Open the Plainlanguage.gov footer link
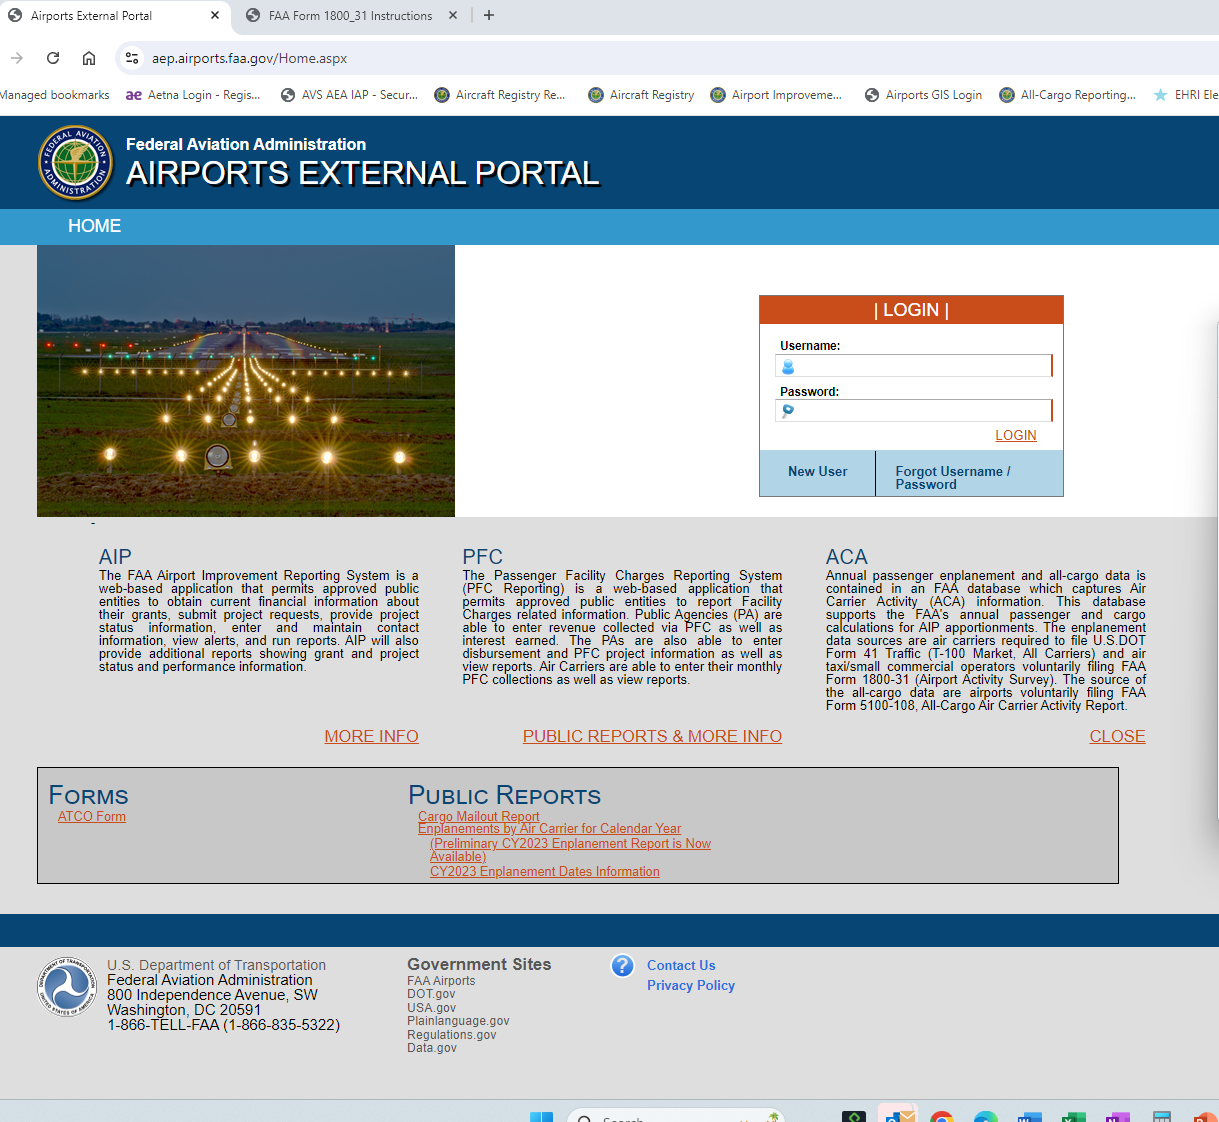The height and width of the screenshot is (1122, 1219). tap(458, 1021)
